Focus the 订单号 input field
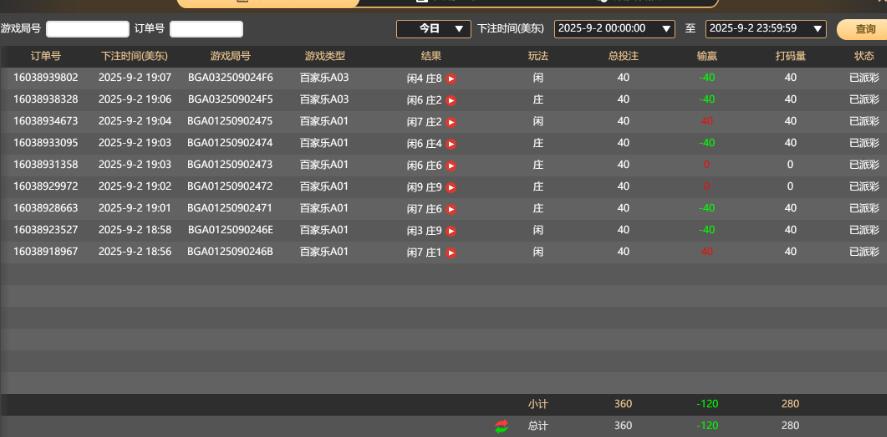Image resolution: width=887 pixels, height=437 pixels. 206,29
